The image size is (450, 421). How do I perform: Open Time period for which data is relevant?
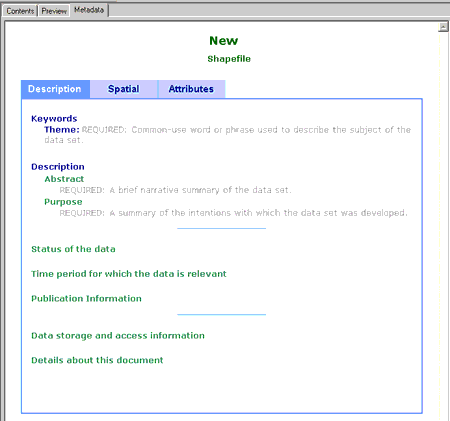point(129,274)
